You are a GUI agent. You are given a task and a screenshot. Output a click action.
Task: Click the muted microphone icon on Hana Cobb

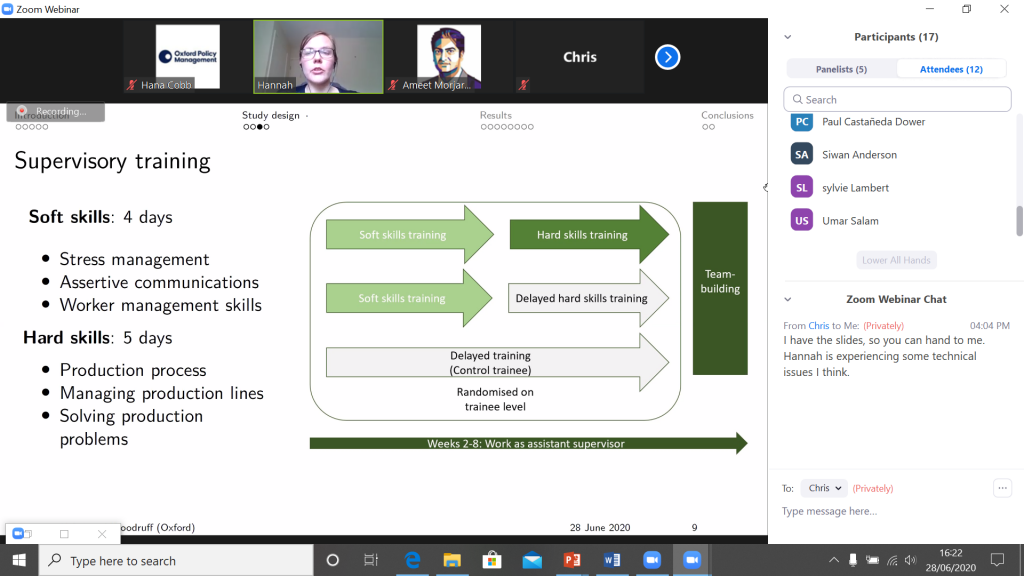pyautogui.click(x=131, y=85)
